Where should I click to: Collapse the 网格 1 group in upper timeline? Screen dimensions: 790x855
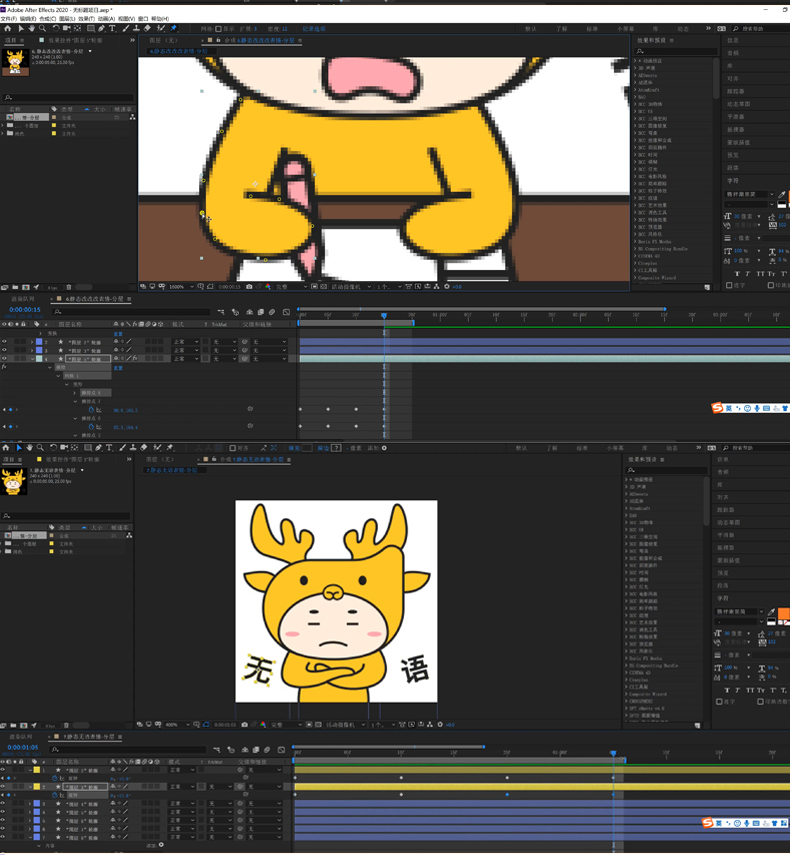click(58, 376)
